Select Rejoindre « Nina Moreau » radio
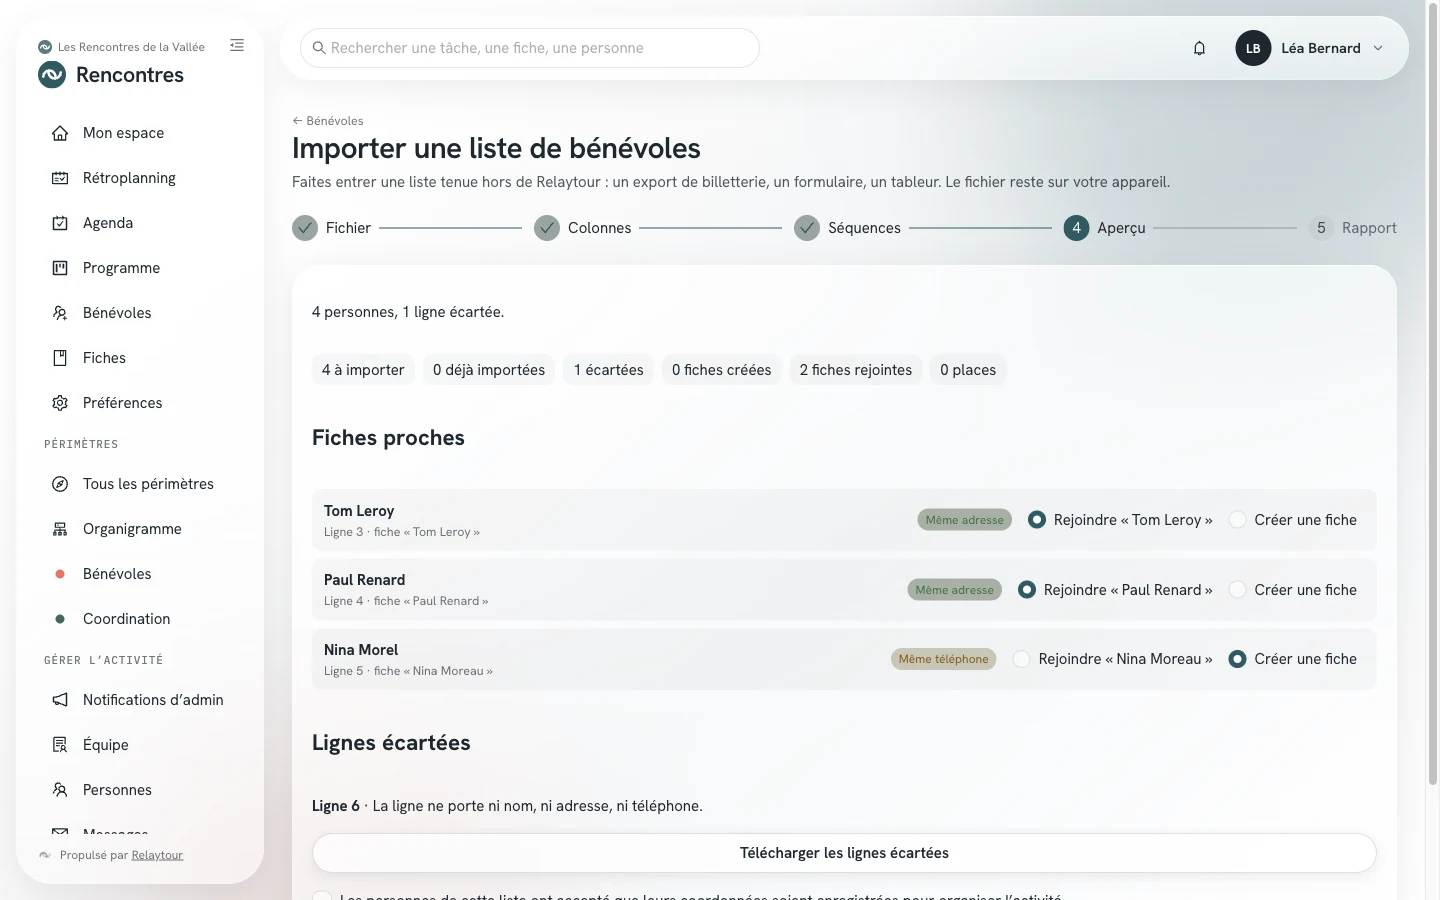 (x=1021, y=659)
